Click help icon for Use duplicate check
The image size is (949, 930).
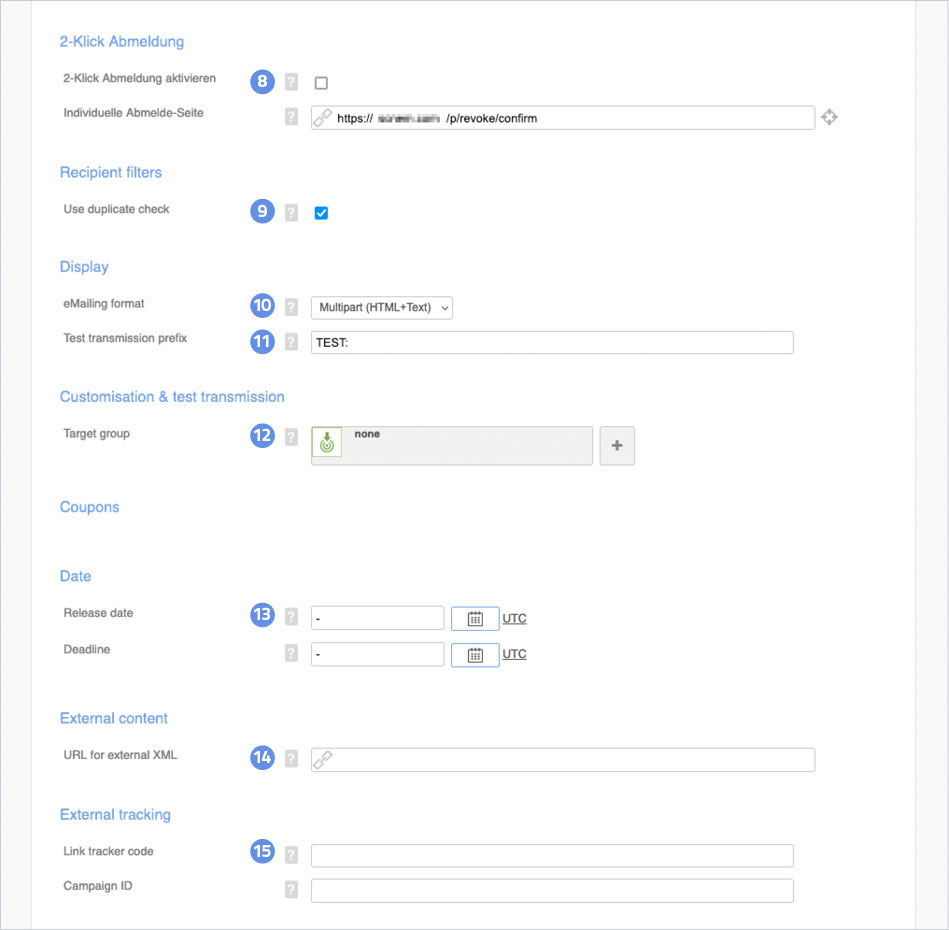291,212
